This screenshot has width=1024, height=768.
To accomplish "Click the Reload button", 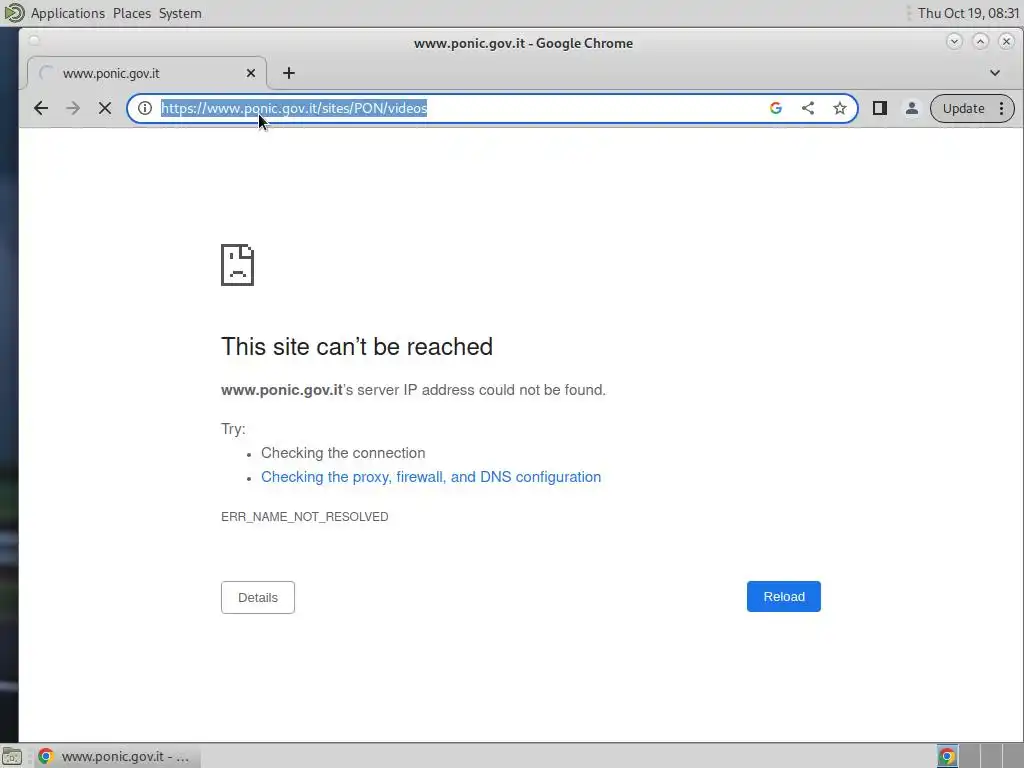I will (x=784, y=596).
